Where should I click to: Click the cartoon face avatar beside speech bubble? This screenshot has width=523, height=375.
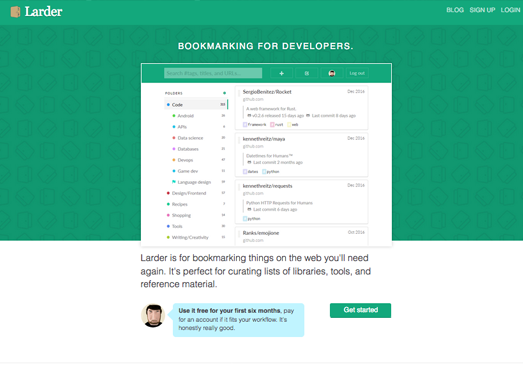click(153, 315)
